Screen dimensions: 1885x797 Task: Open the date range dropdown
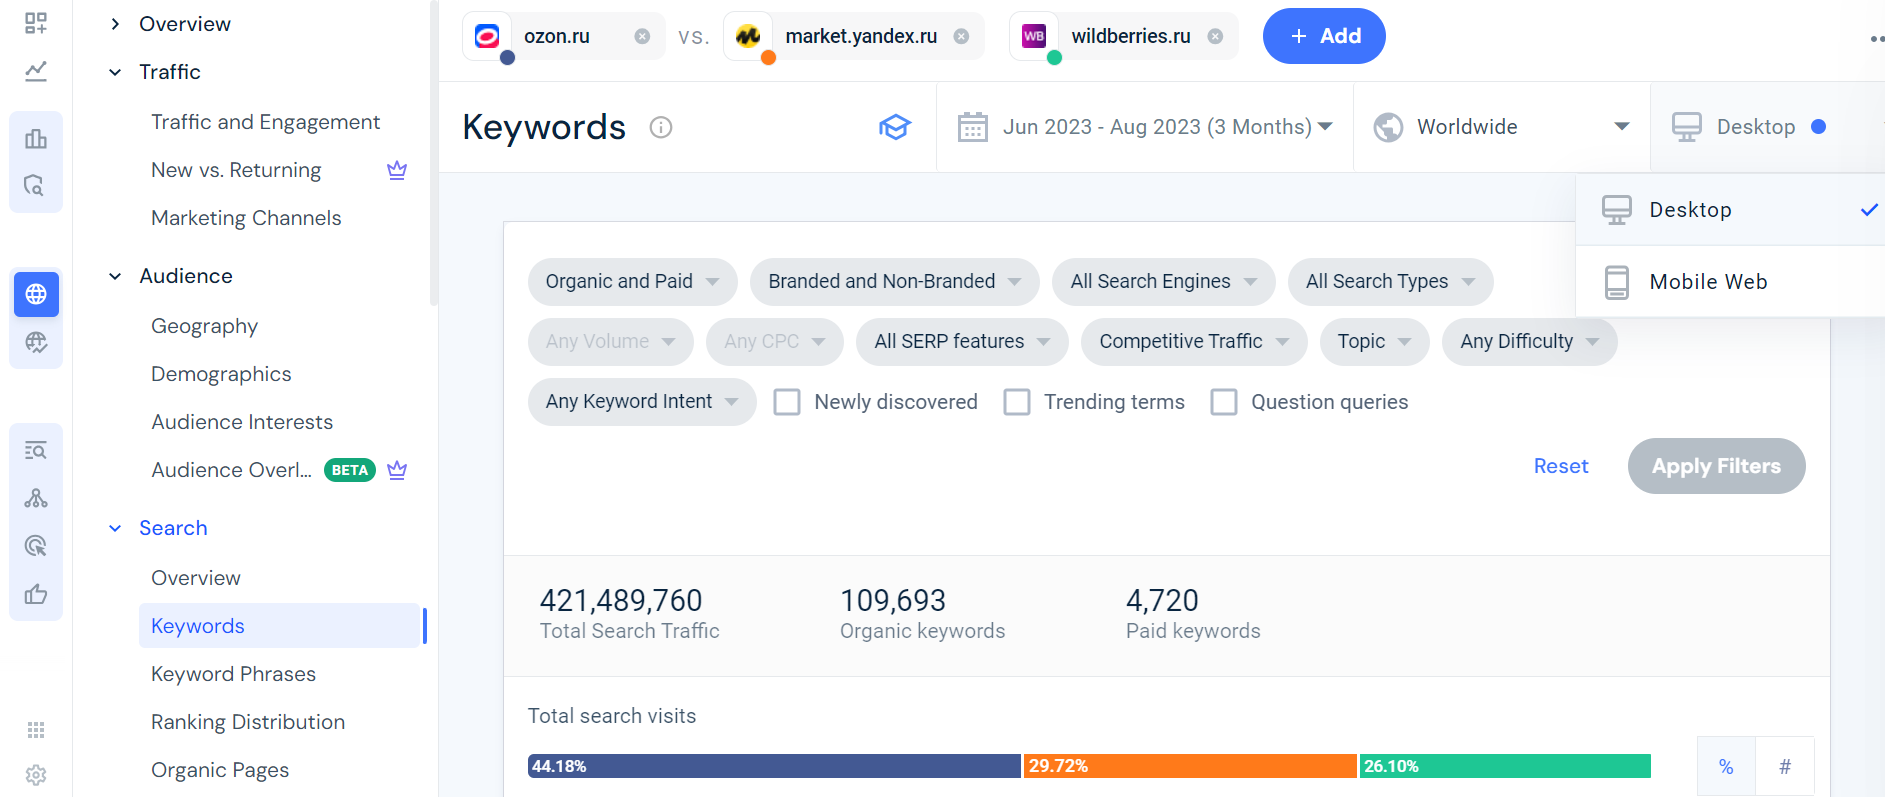pyautogui.click(x=1145, y=127)
